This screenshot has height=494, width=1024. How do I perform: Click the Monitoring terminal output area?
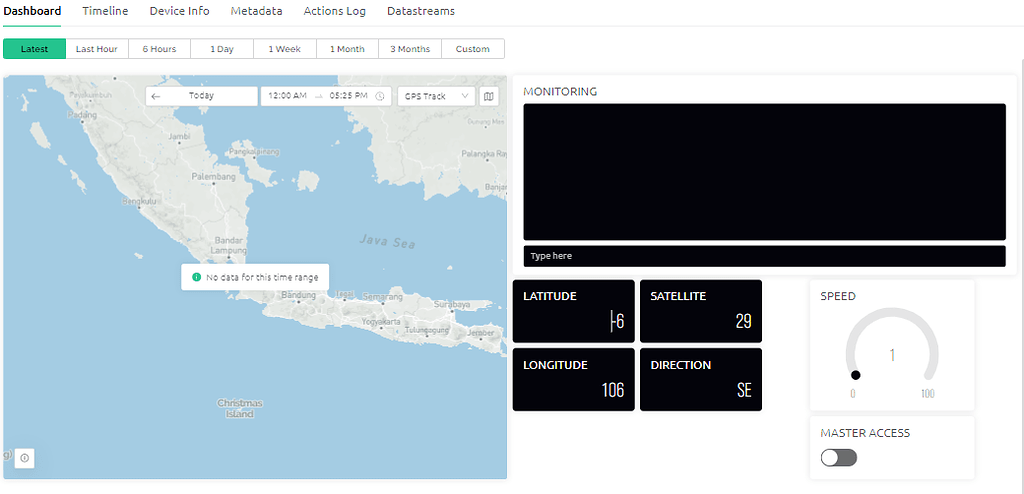pos(764,172)
